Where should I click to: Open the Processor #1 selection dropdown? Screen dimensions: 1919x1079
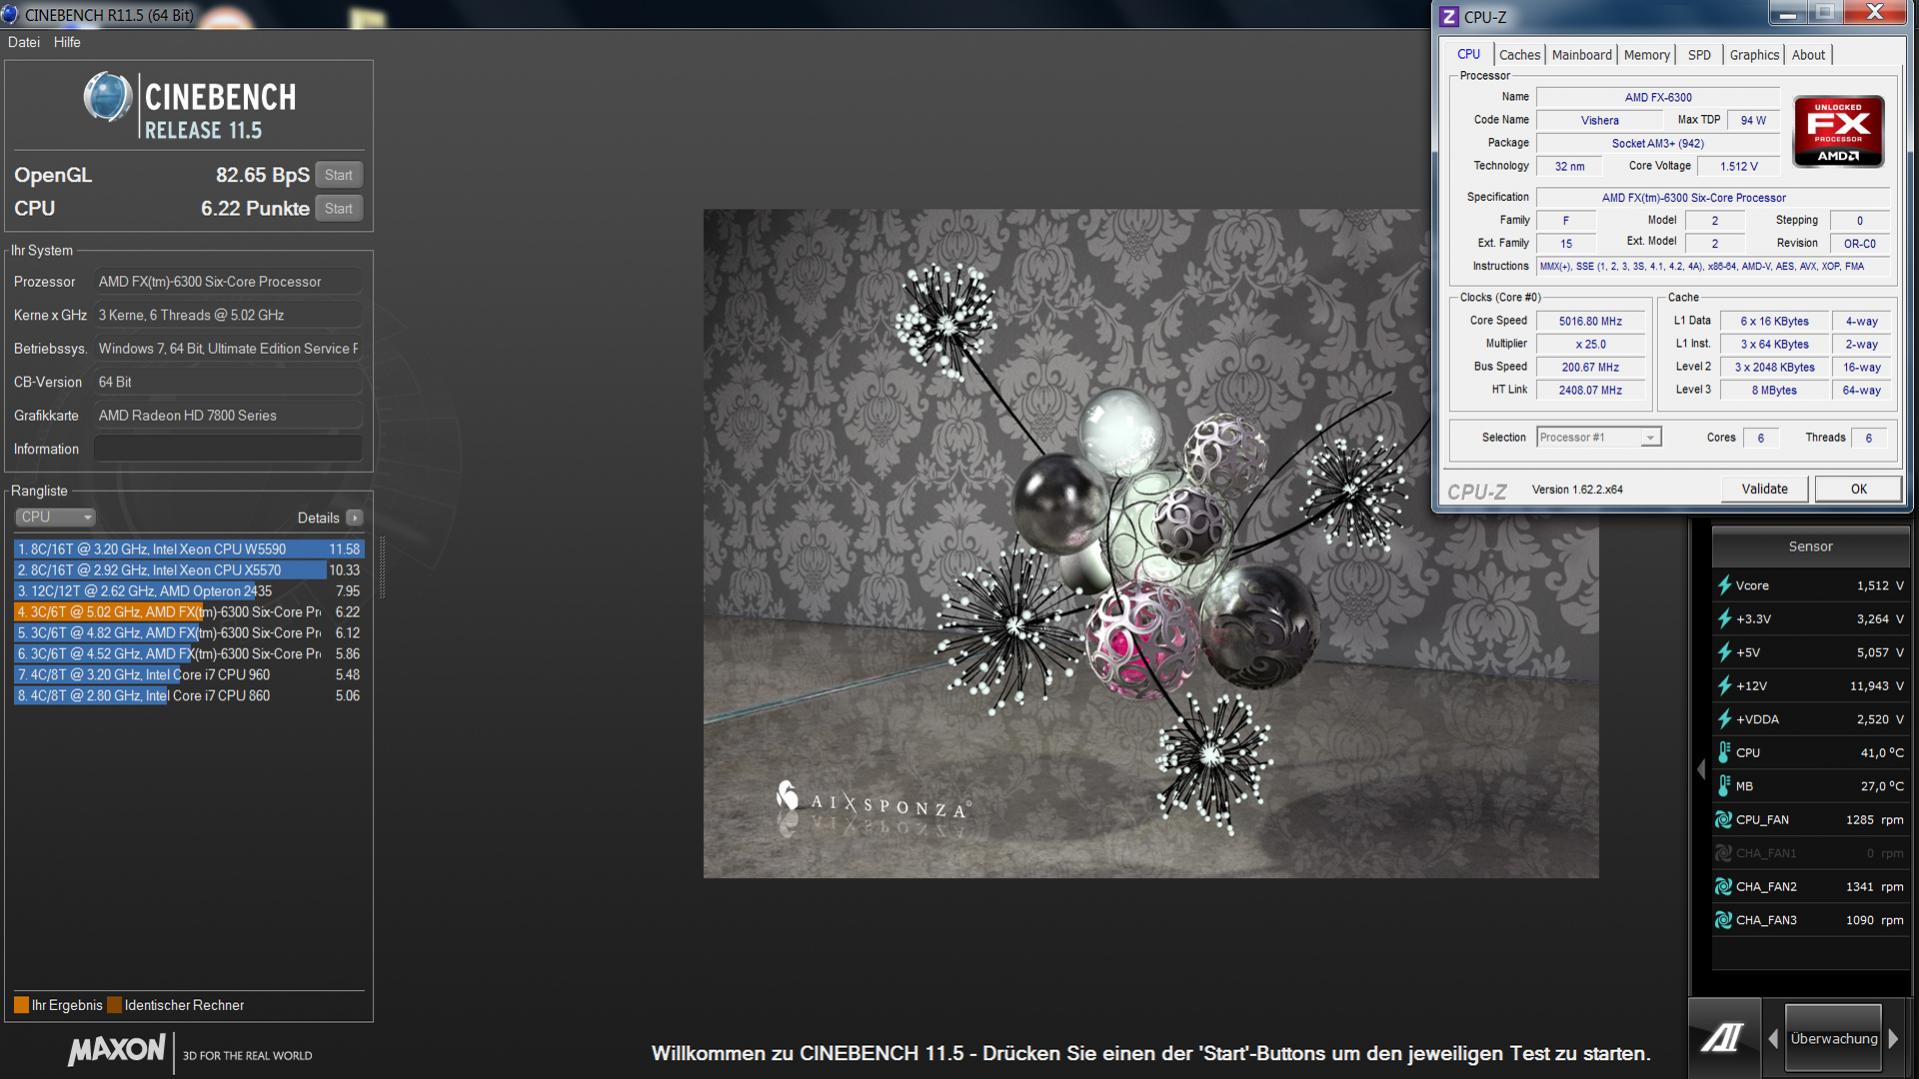click(1598, 437)
